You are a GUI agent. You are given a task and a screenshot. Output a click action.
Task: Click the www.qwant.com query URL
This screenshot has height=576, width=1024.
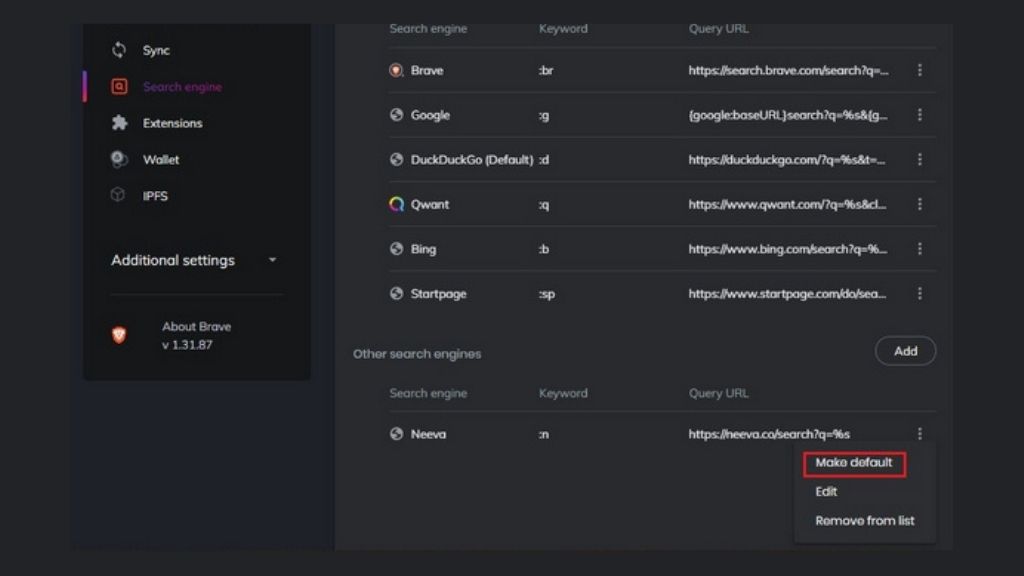click(788, 204)
